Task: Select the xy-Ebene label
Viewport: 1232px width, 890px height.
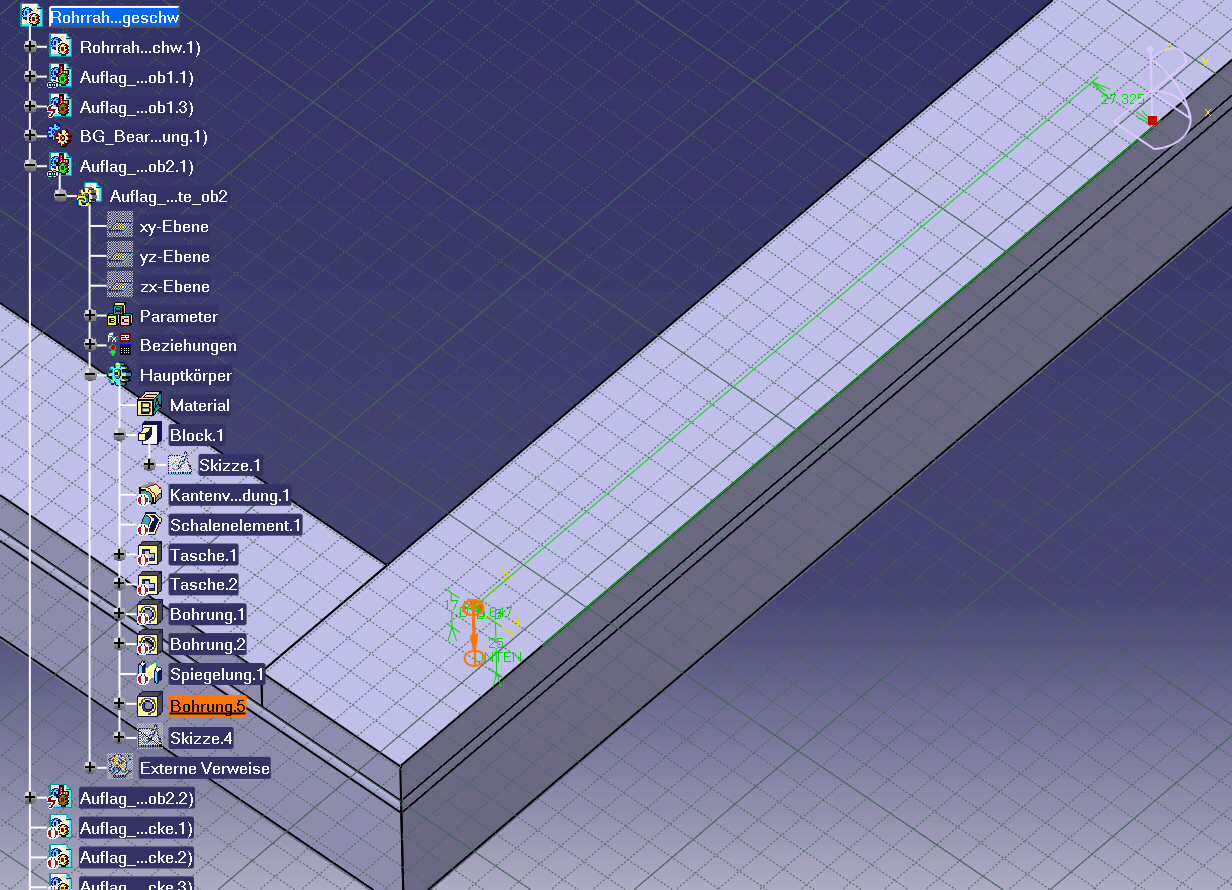Action: [x=175, y=226]
